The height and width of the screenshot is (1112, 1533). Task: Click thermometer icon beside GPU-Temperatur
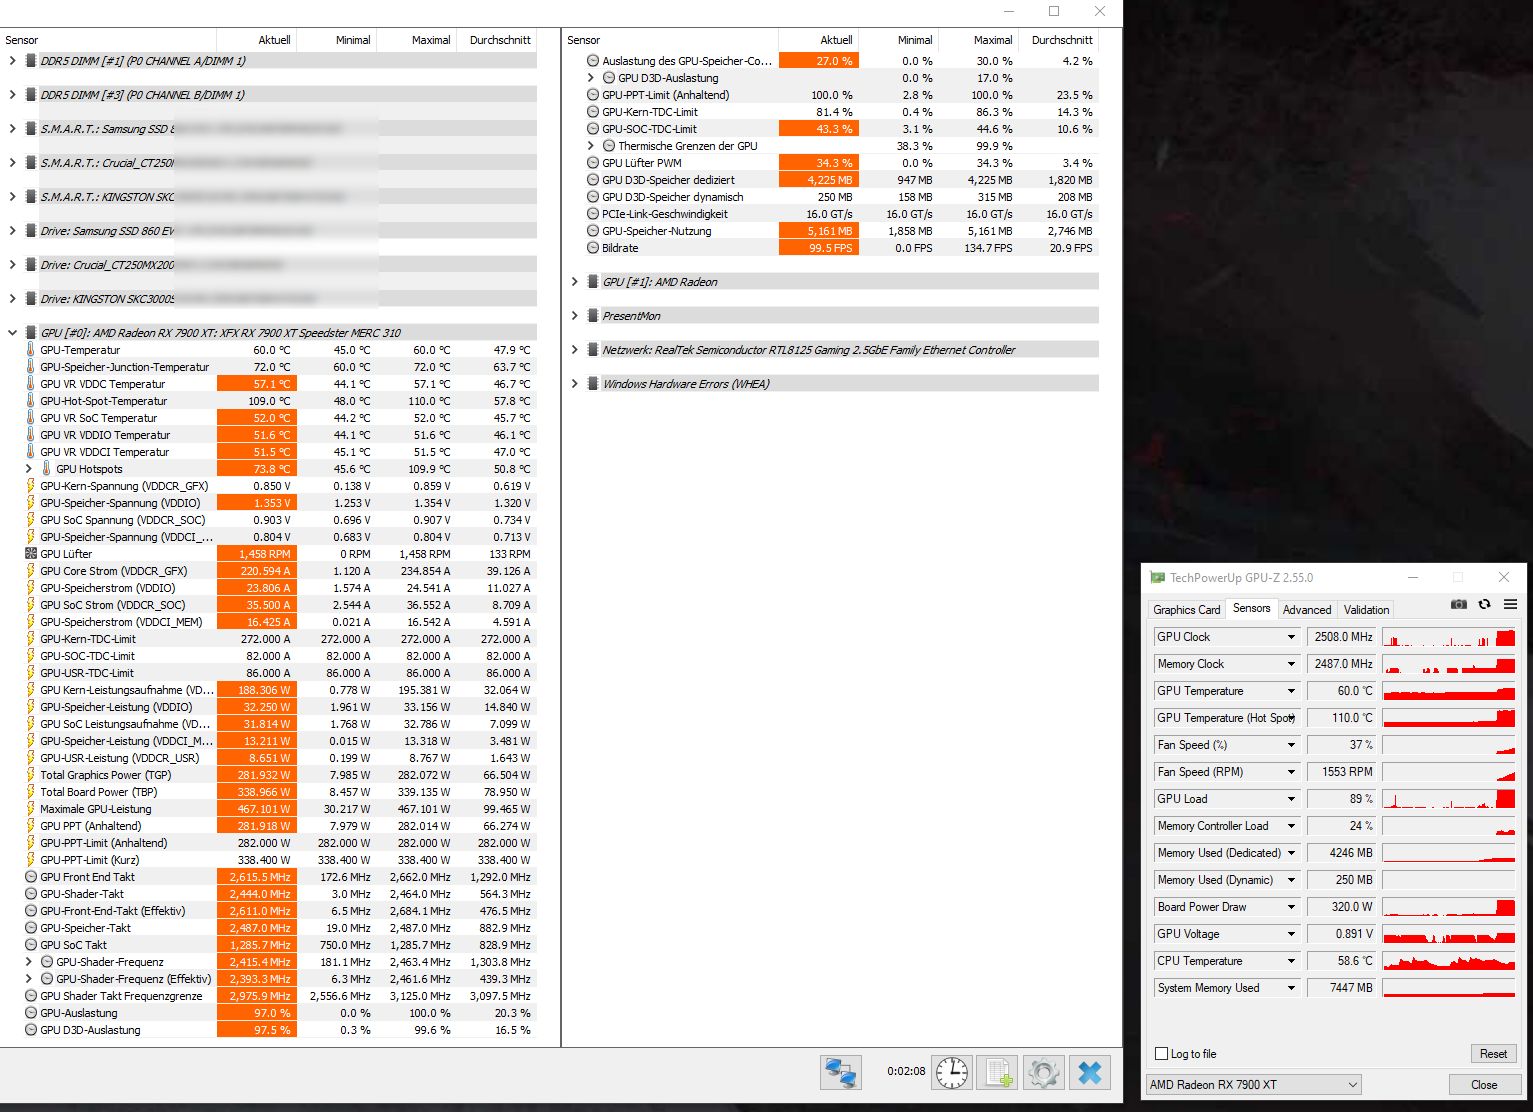[31, 350]
